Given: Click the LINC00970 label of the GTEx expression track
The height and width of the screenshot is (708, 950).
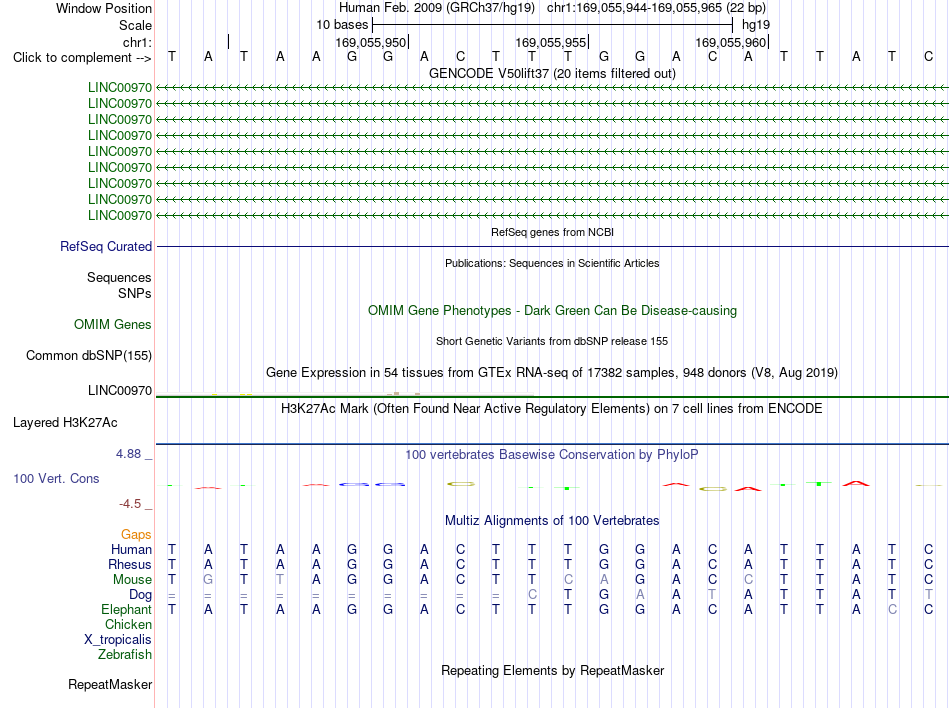Looking at the screenshot, I should [x=119, y=391].
